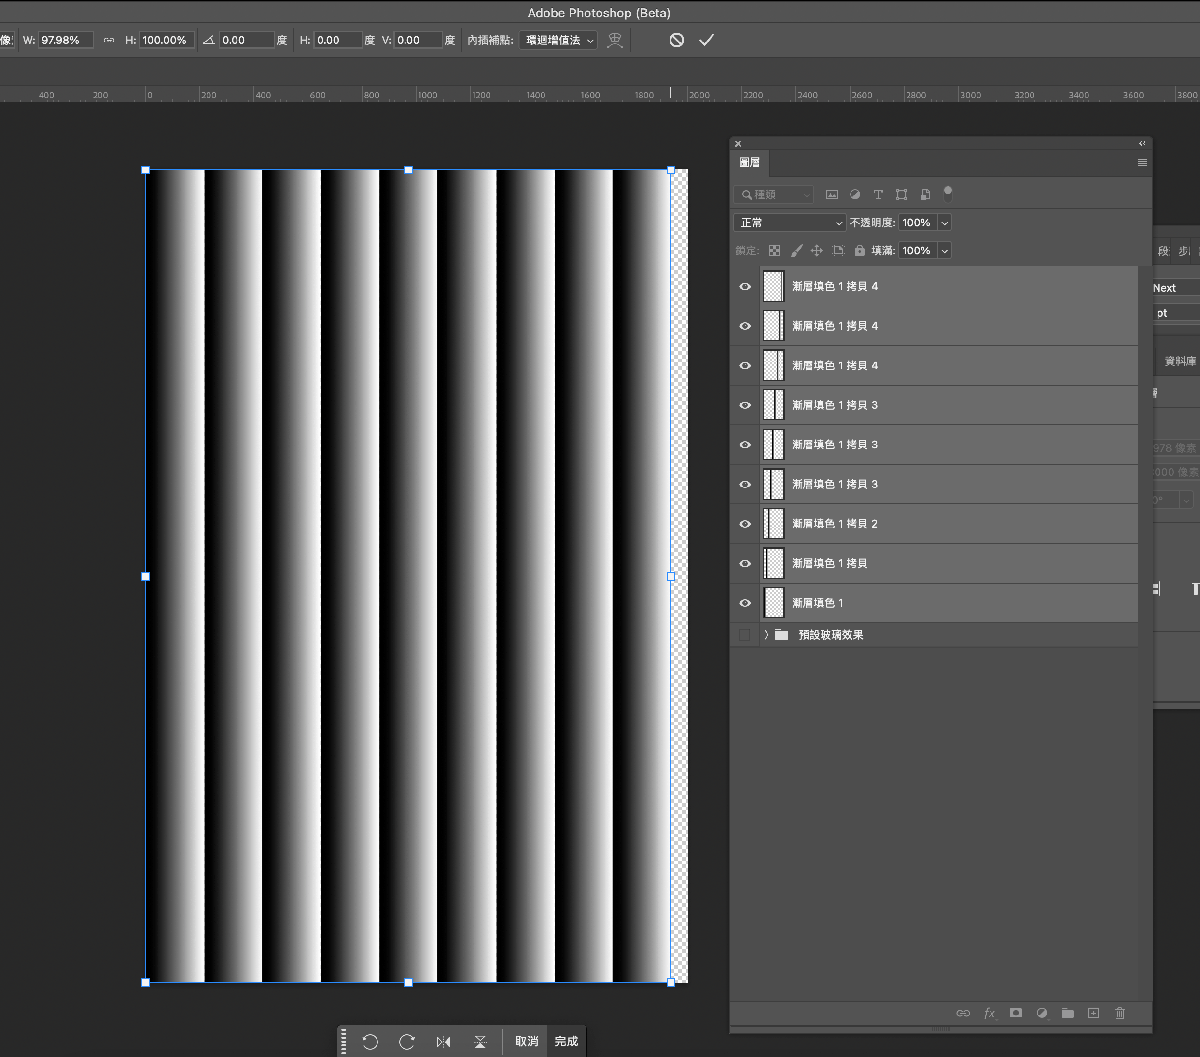
Task: Flip horizontally using the contextual bar icon
Action: point(443,1041)
